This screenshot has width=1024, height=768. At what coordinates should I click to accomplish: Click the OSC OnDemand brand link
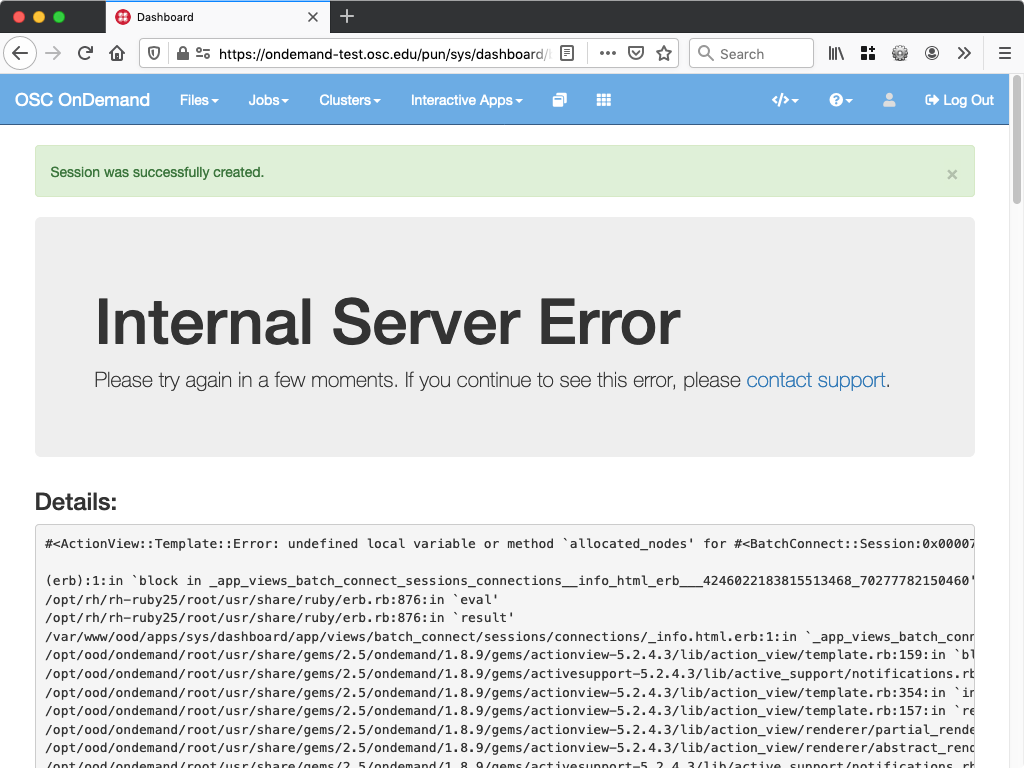point(82,100)
